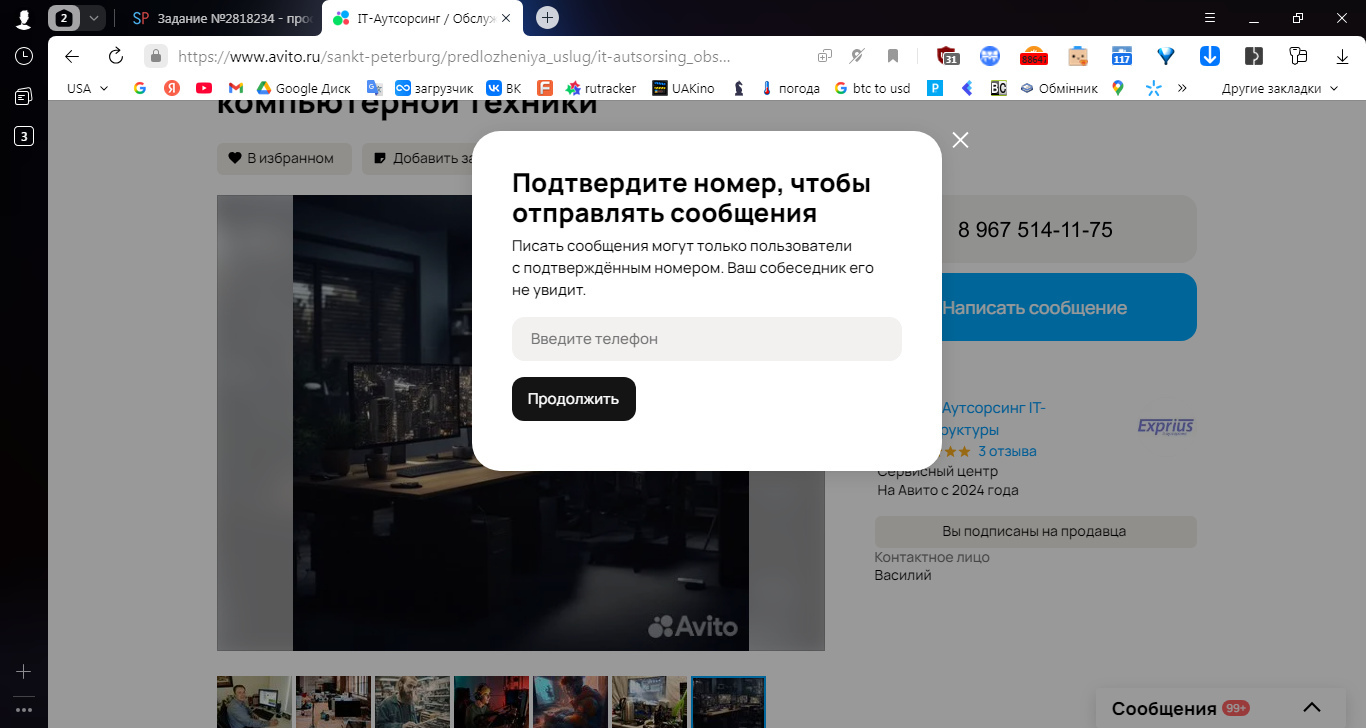Image resolution: width=1366 pixels, height=728 pixels.
Task: Show more bookmarks with the double-chevron
Action: tap(1182, 88)
